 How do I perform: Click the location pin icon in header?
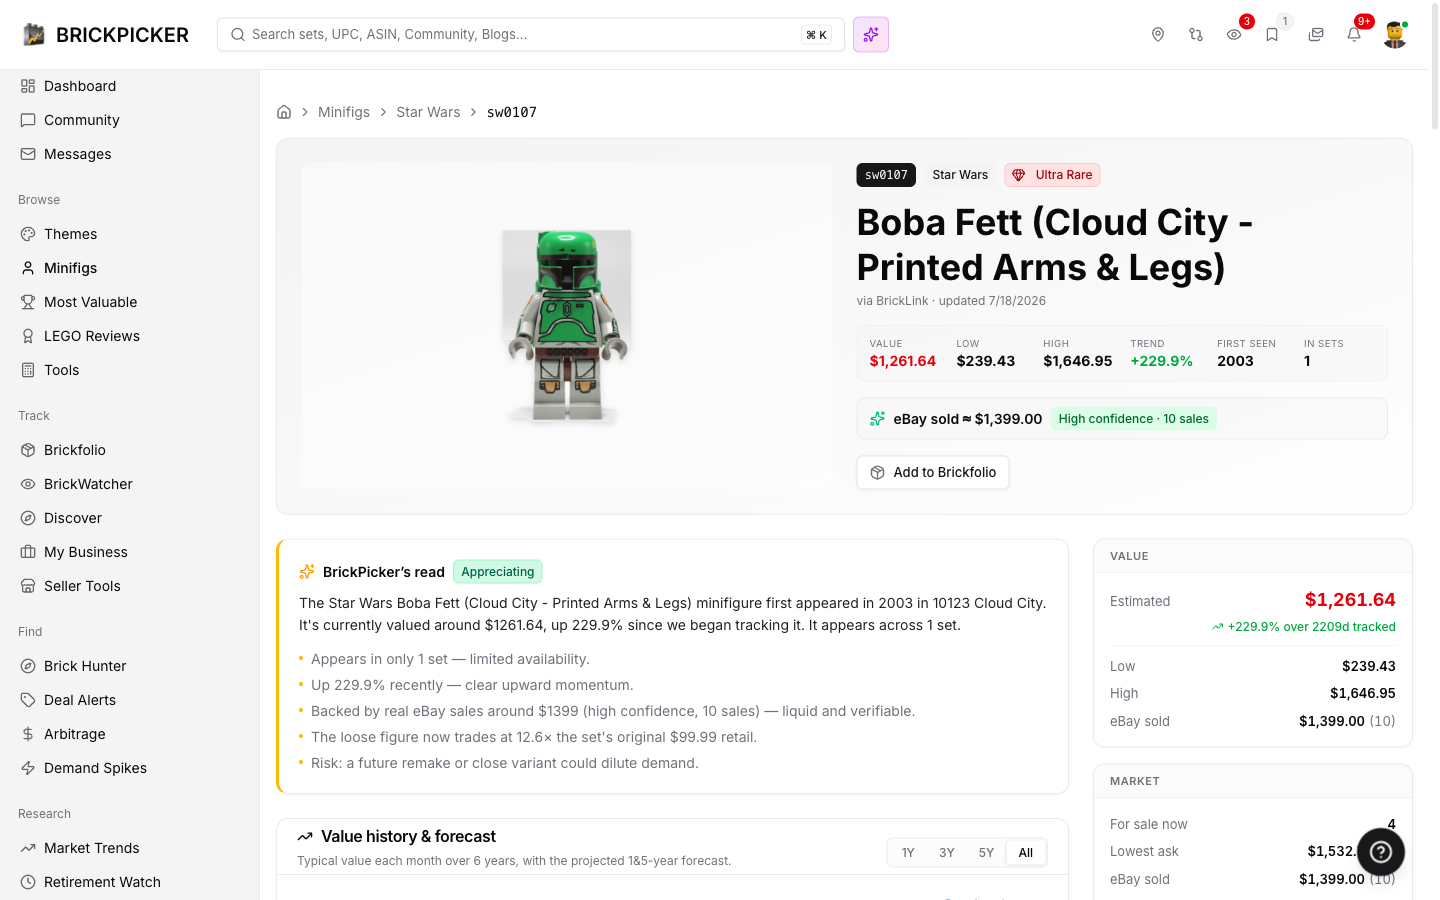[1158, 35]
